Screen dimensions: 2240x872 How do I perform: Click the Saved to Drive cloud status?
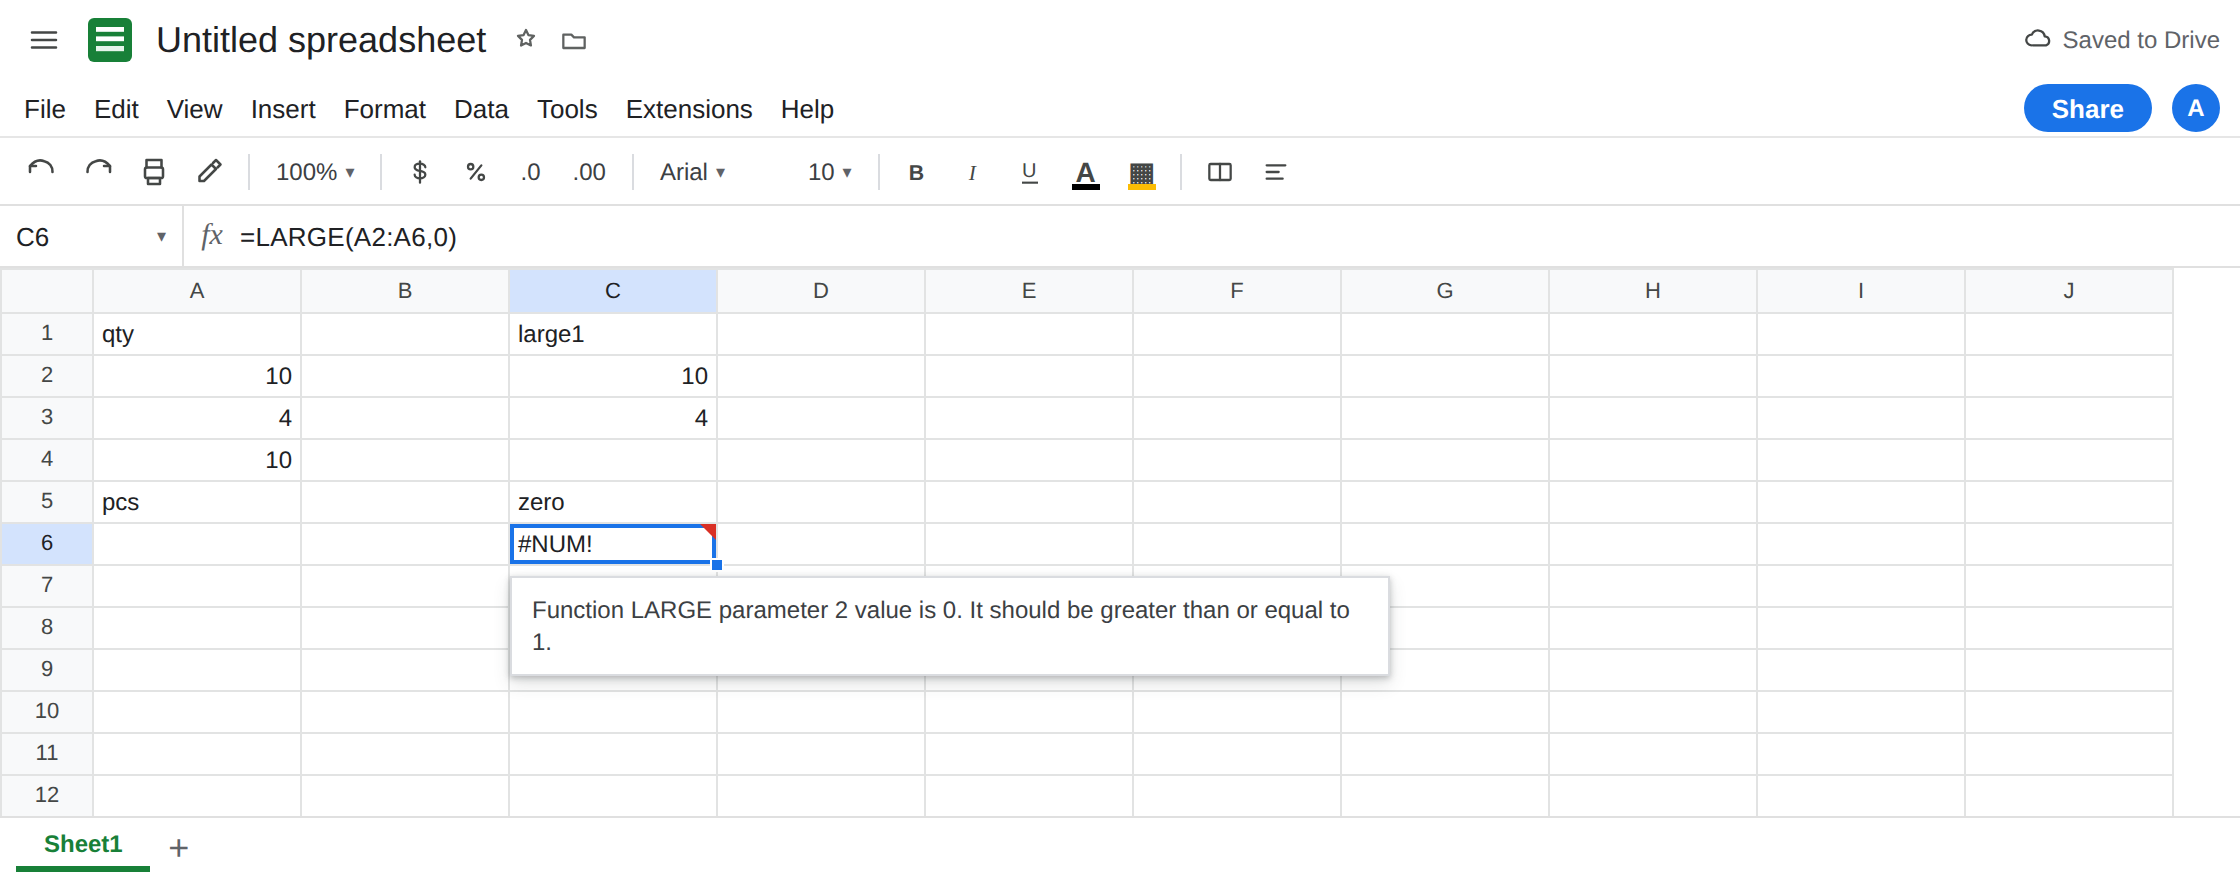click(2121, 40)
